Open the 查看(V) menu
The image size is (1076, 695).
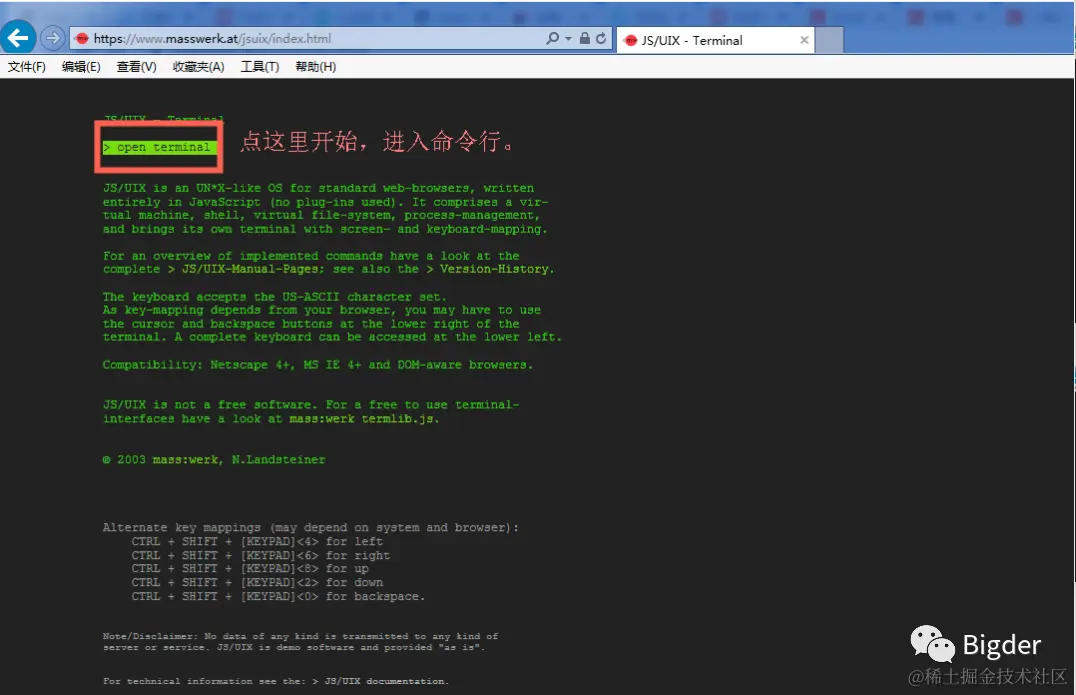(x=137, y=67)
